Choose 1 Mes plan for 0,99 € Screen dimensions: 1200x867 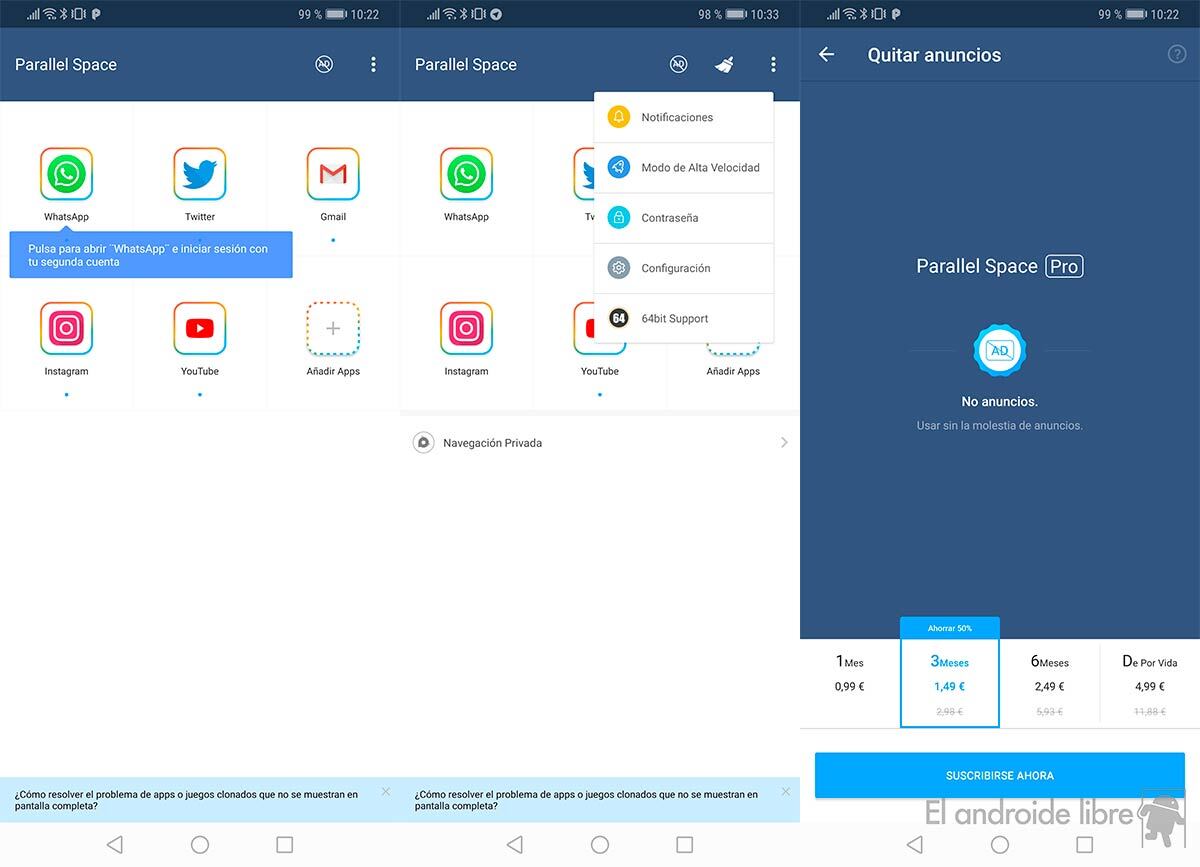pos(850,684)
